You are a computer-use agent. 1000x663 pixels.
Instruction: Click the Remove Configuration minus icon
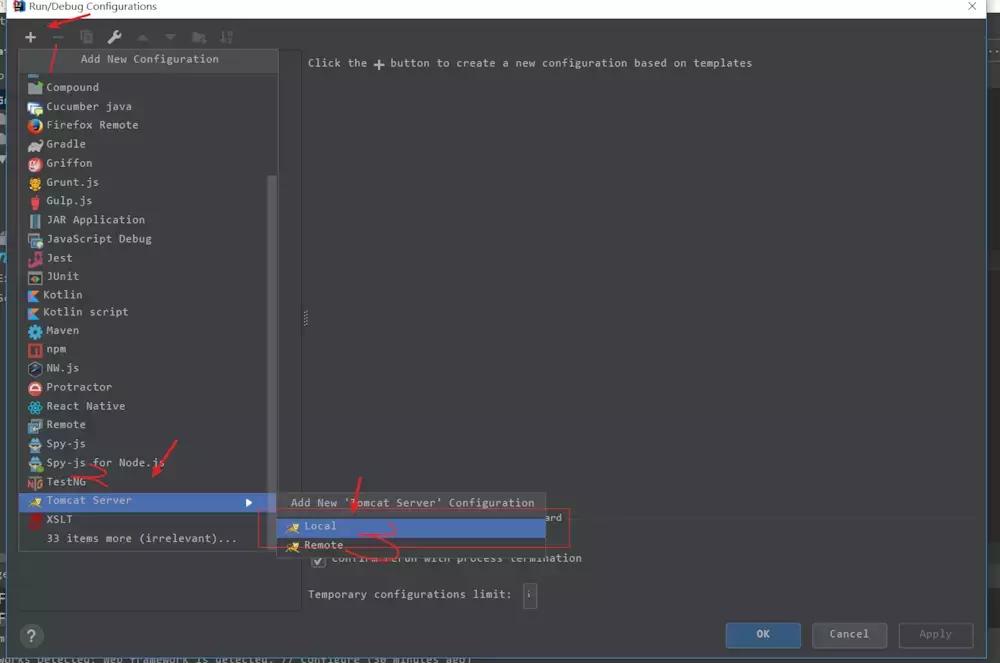tap(58, 38)
